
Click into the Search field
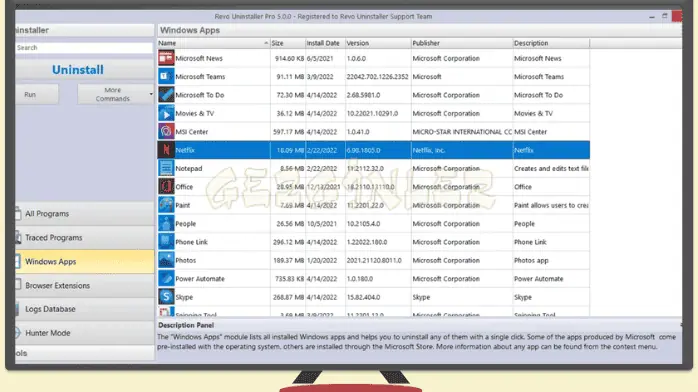click(x=84, y=48)
